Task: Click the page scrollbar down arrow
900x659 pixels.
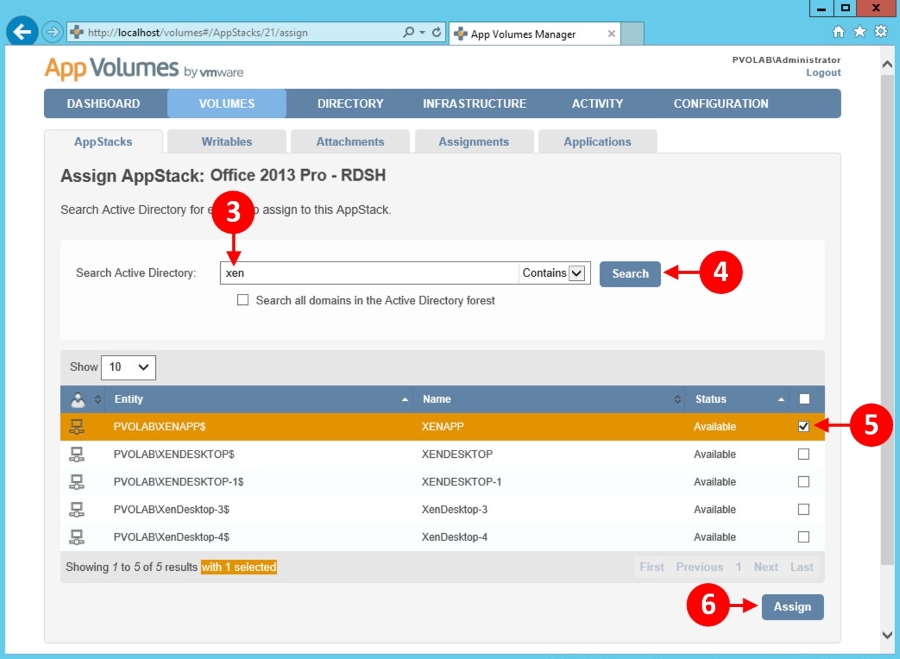Action: tap(887, 634)
